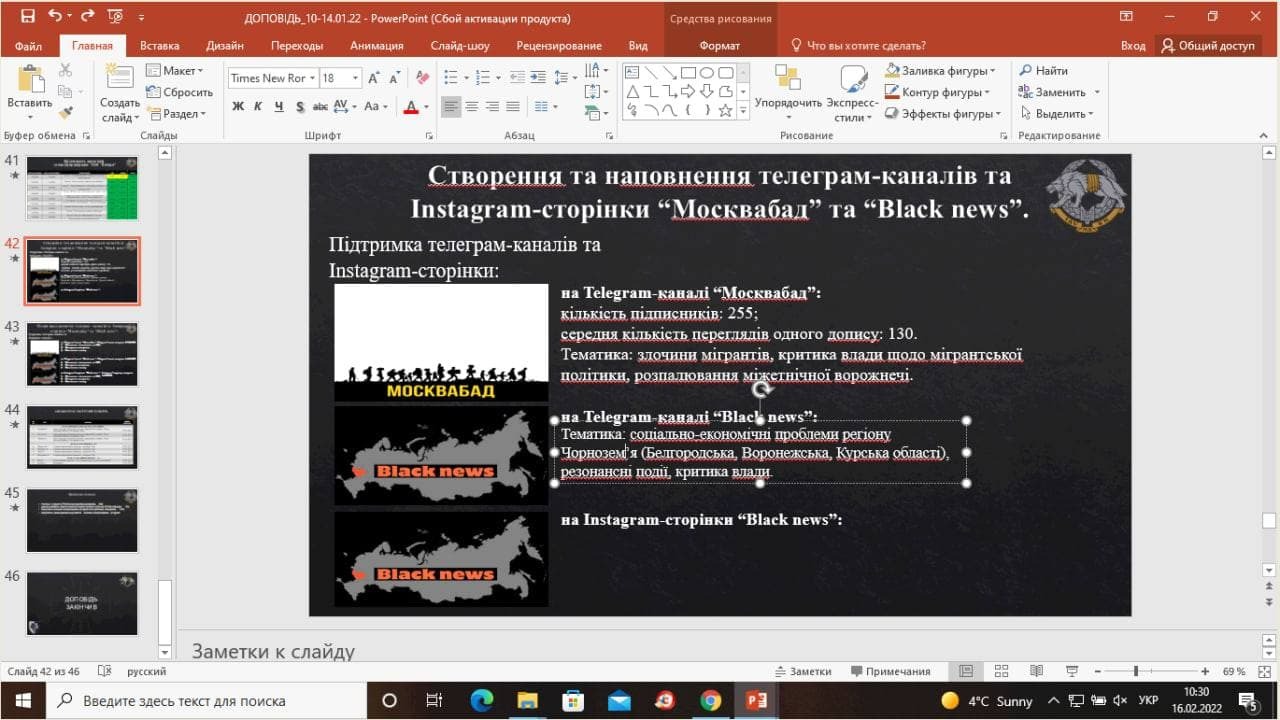Image resolution: width=1280 pixels, height=720 pixels.
Task: Open the spell-check status icon
Action: pyautogui.click(x=104, y=671)
